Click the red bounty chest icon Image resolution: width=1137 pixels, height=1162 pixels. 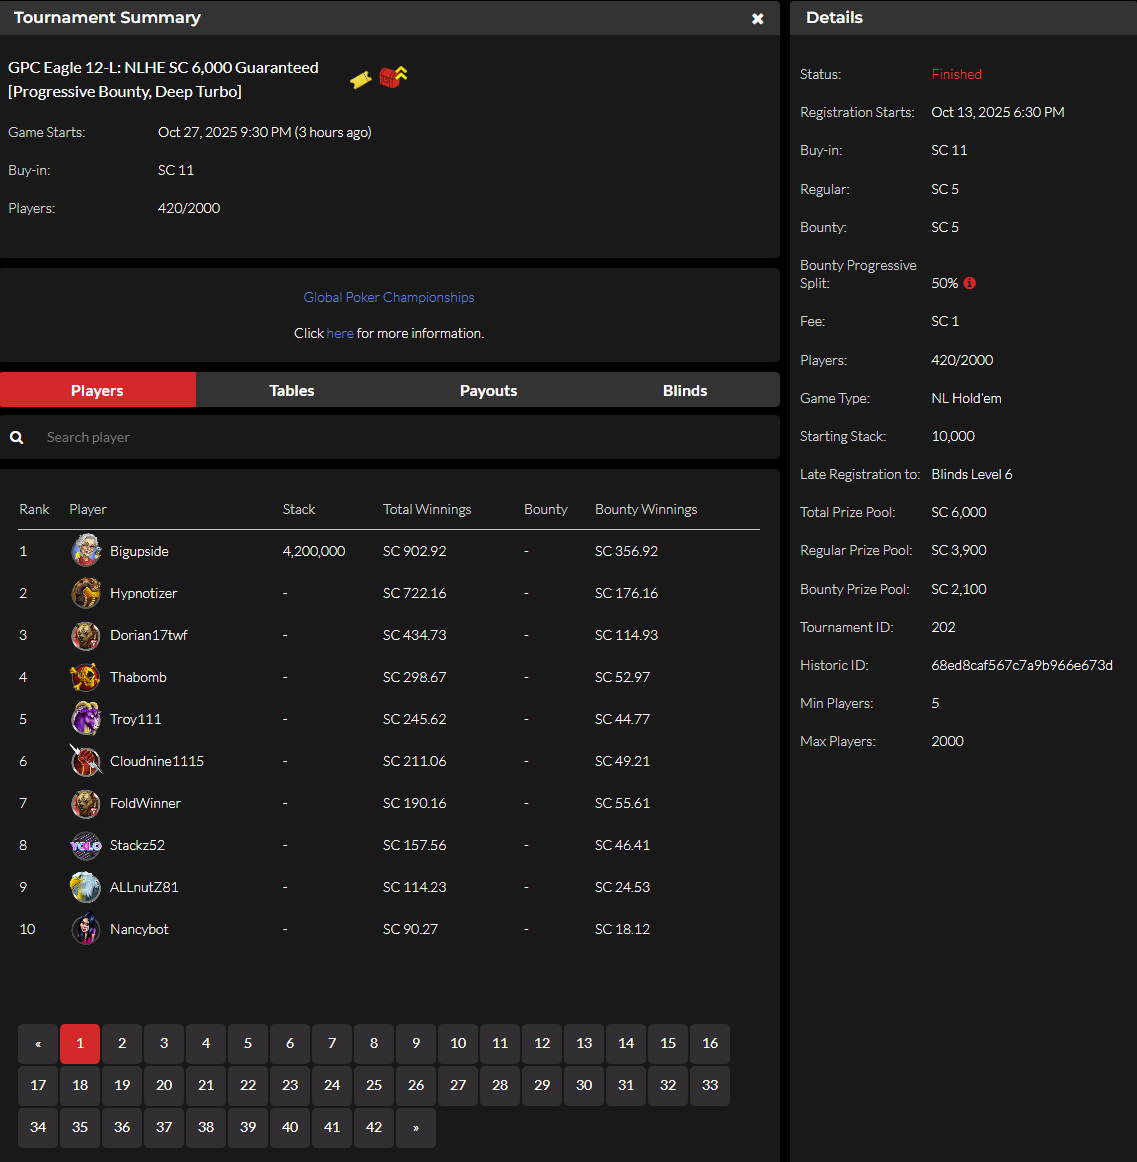click(393, 76)
